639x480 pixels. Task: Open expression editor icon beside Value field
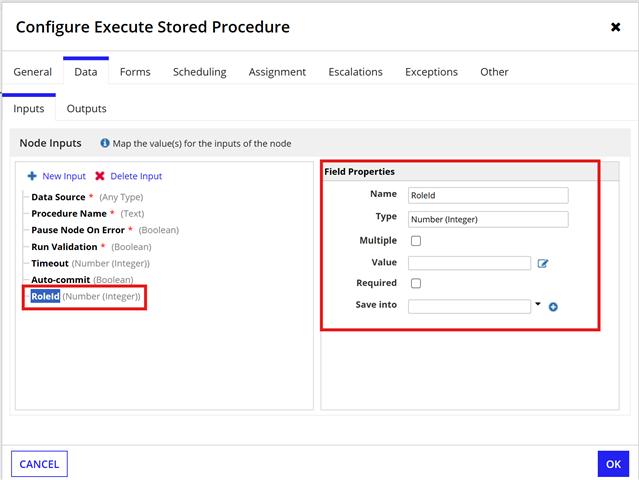543,264
